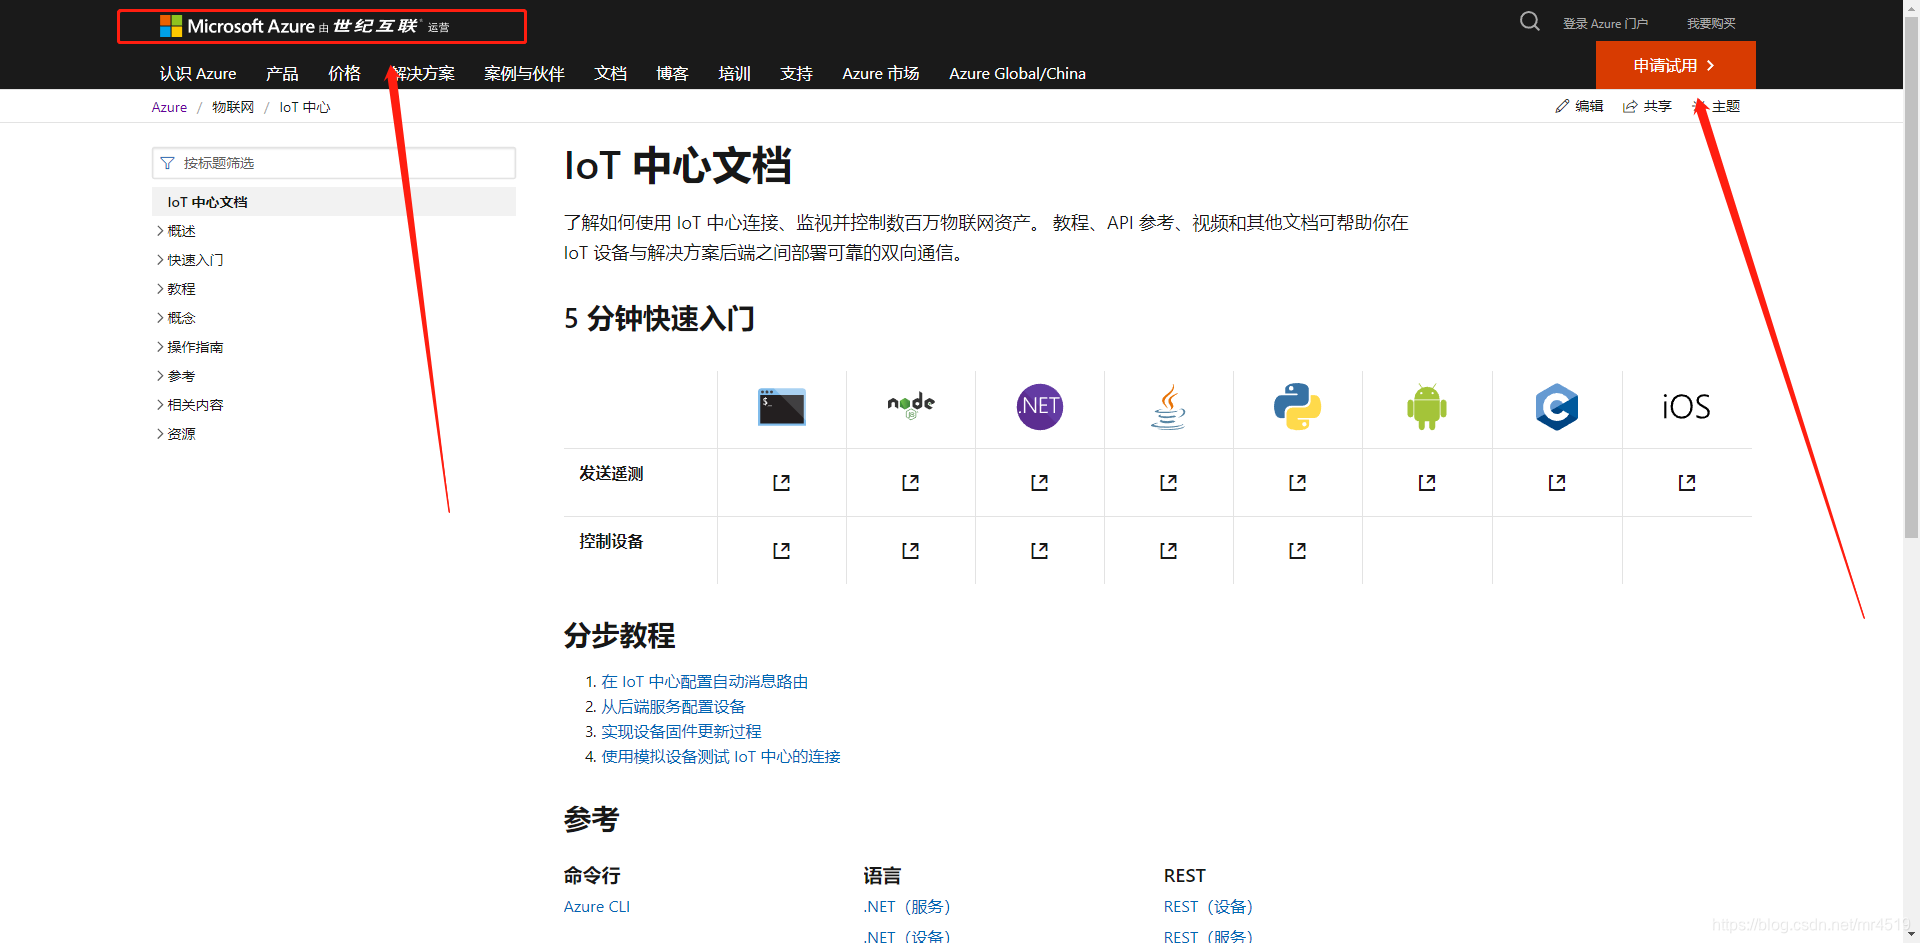Open REST（设备）reference link

click(1208, 907)
